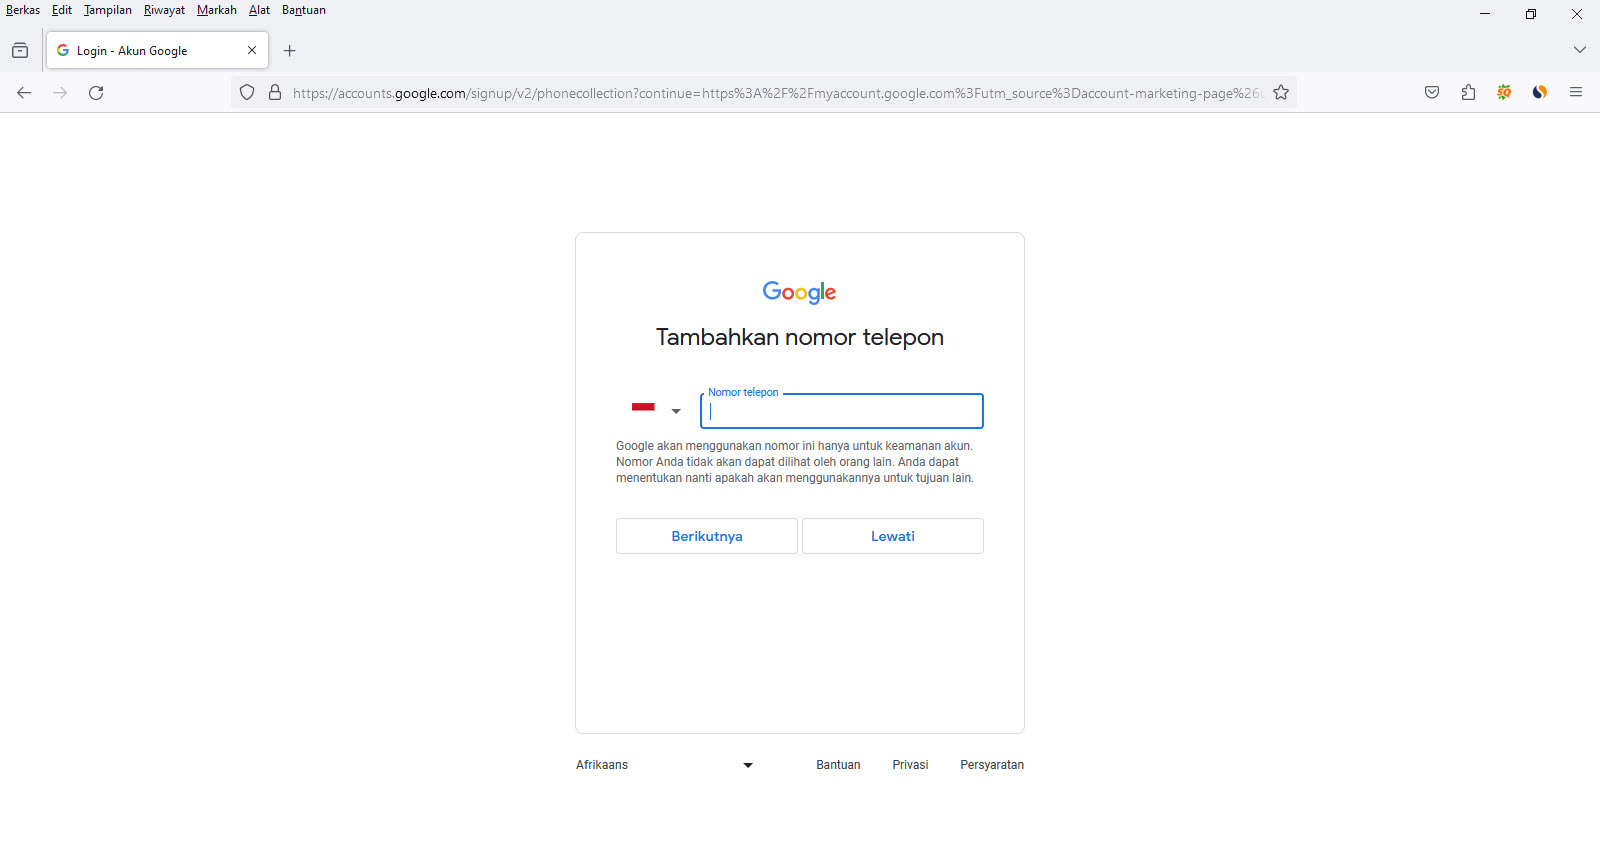Expand the list all tabs chevron
The image size is (1600, 852).
1579,50
